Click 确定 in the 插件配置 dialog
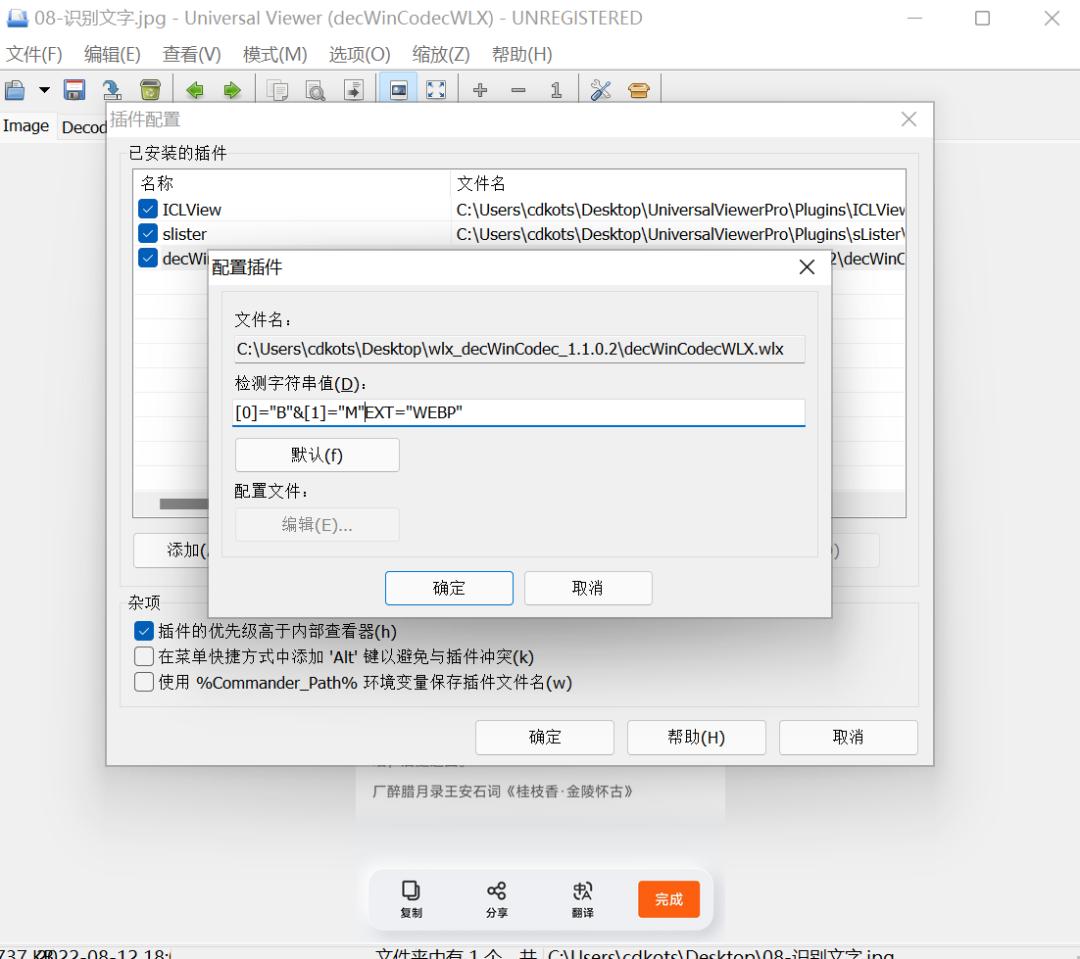Screen dimensions: 1080x959 [x=545, y=737]
